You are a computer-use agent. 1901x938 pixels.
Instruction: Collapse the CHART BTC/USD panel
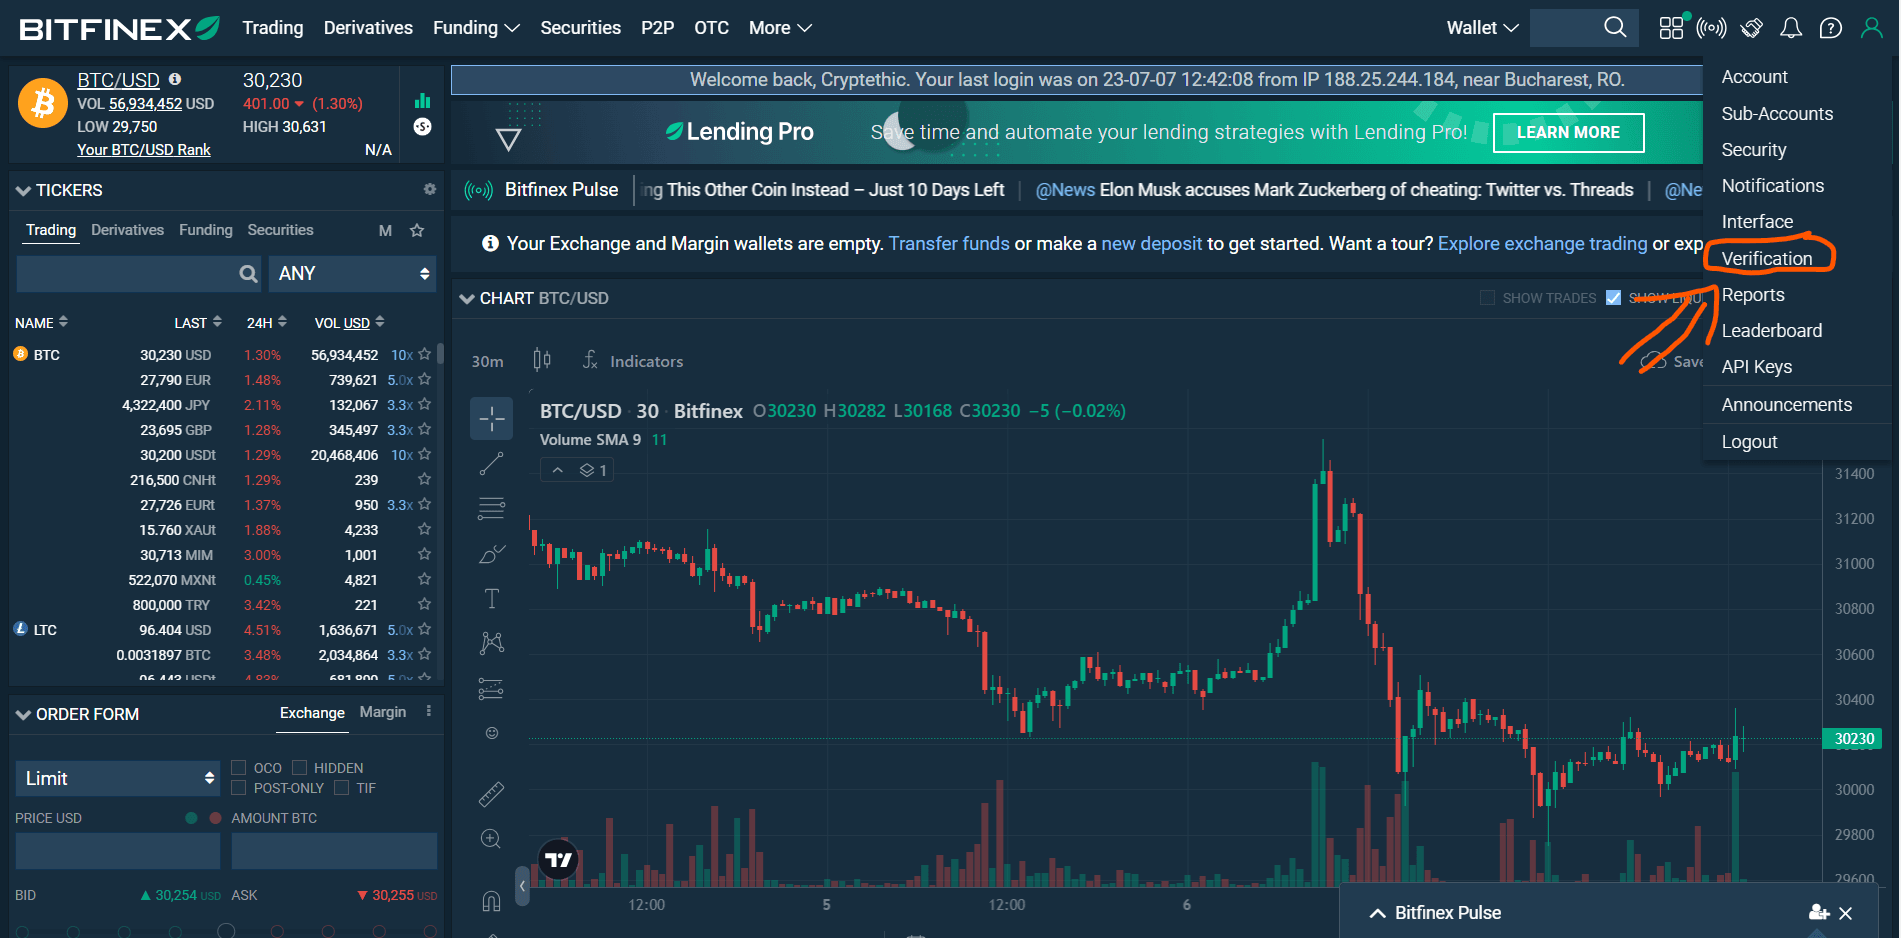tap(466, 298)
